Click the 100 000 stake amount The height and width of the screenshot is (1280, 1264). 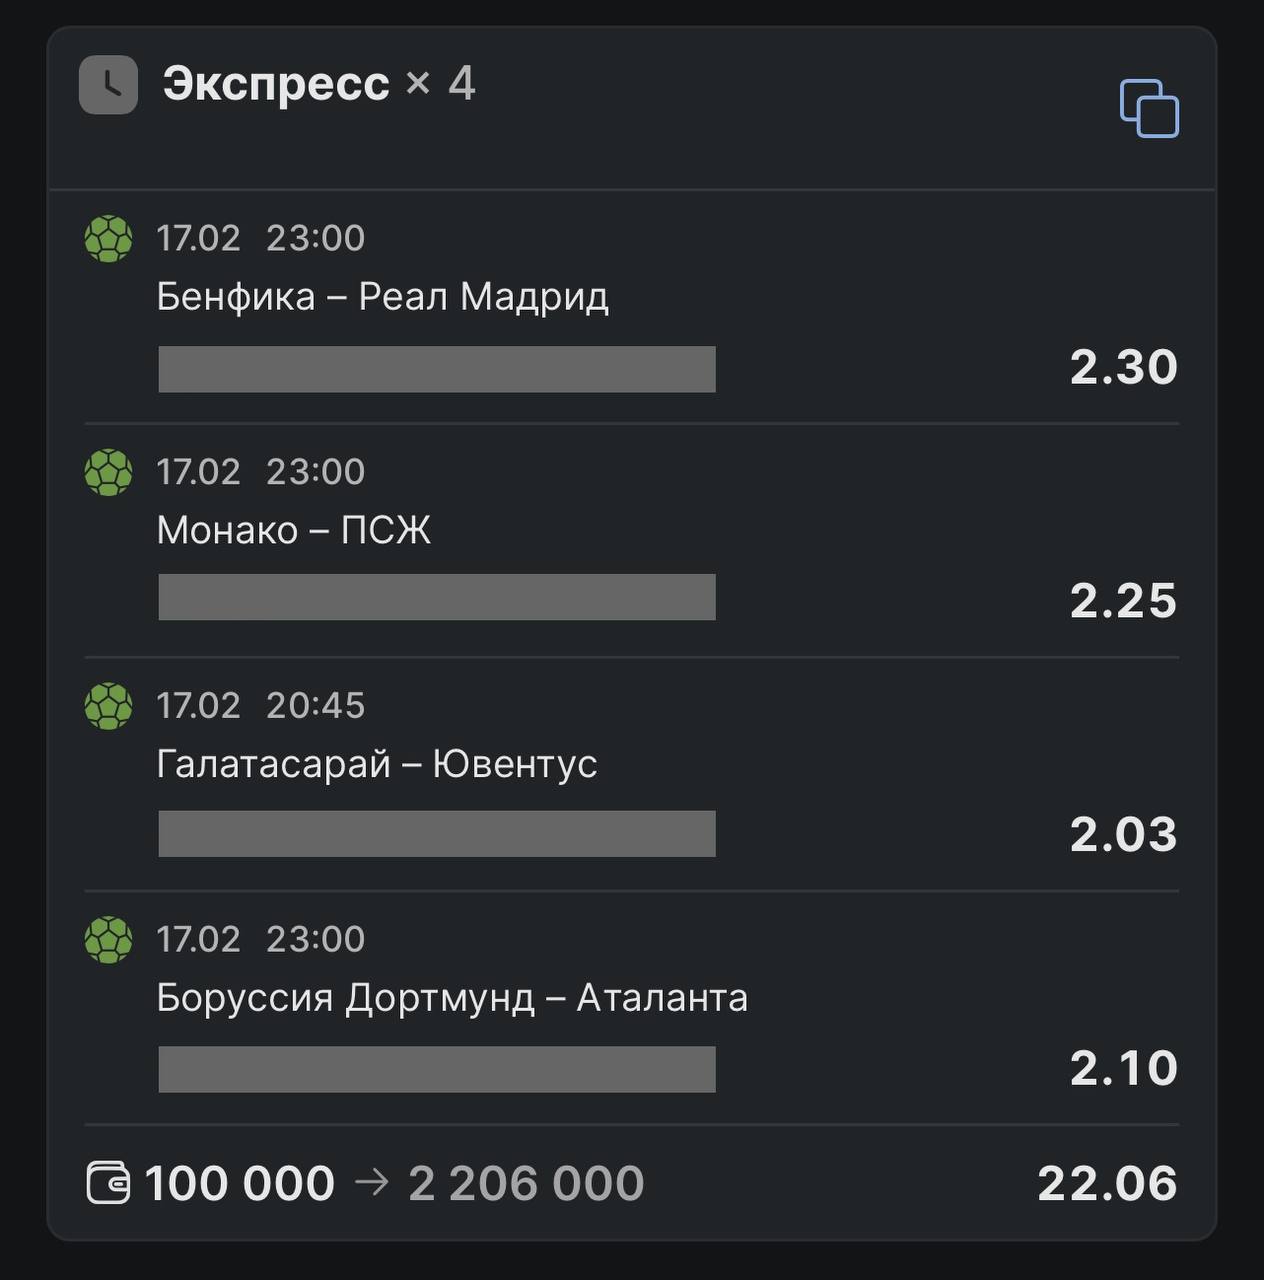239,1184
